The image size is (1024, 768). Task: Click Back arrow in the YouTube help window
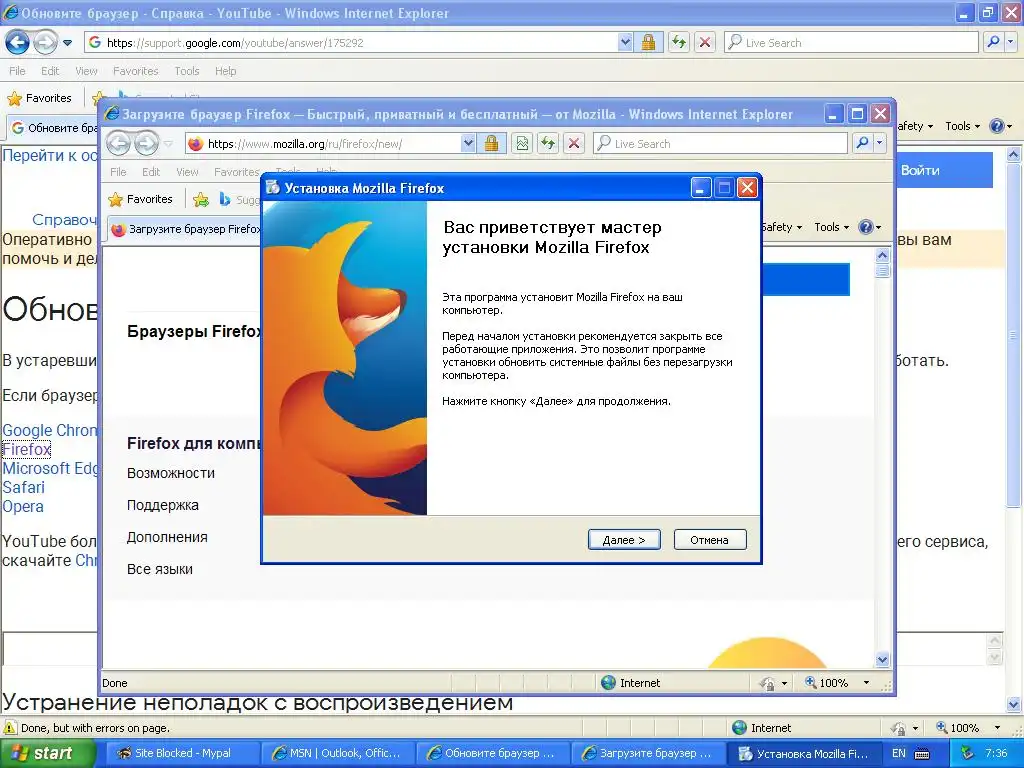click(17, 43)
